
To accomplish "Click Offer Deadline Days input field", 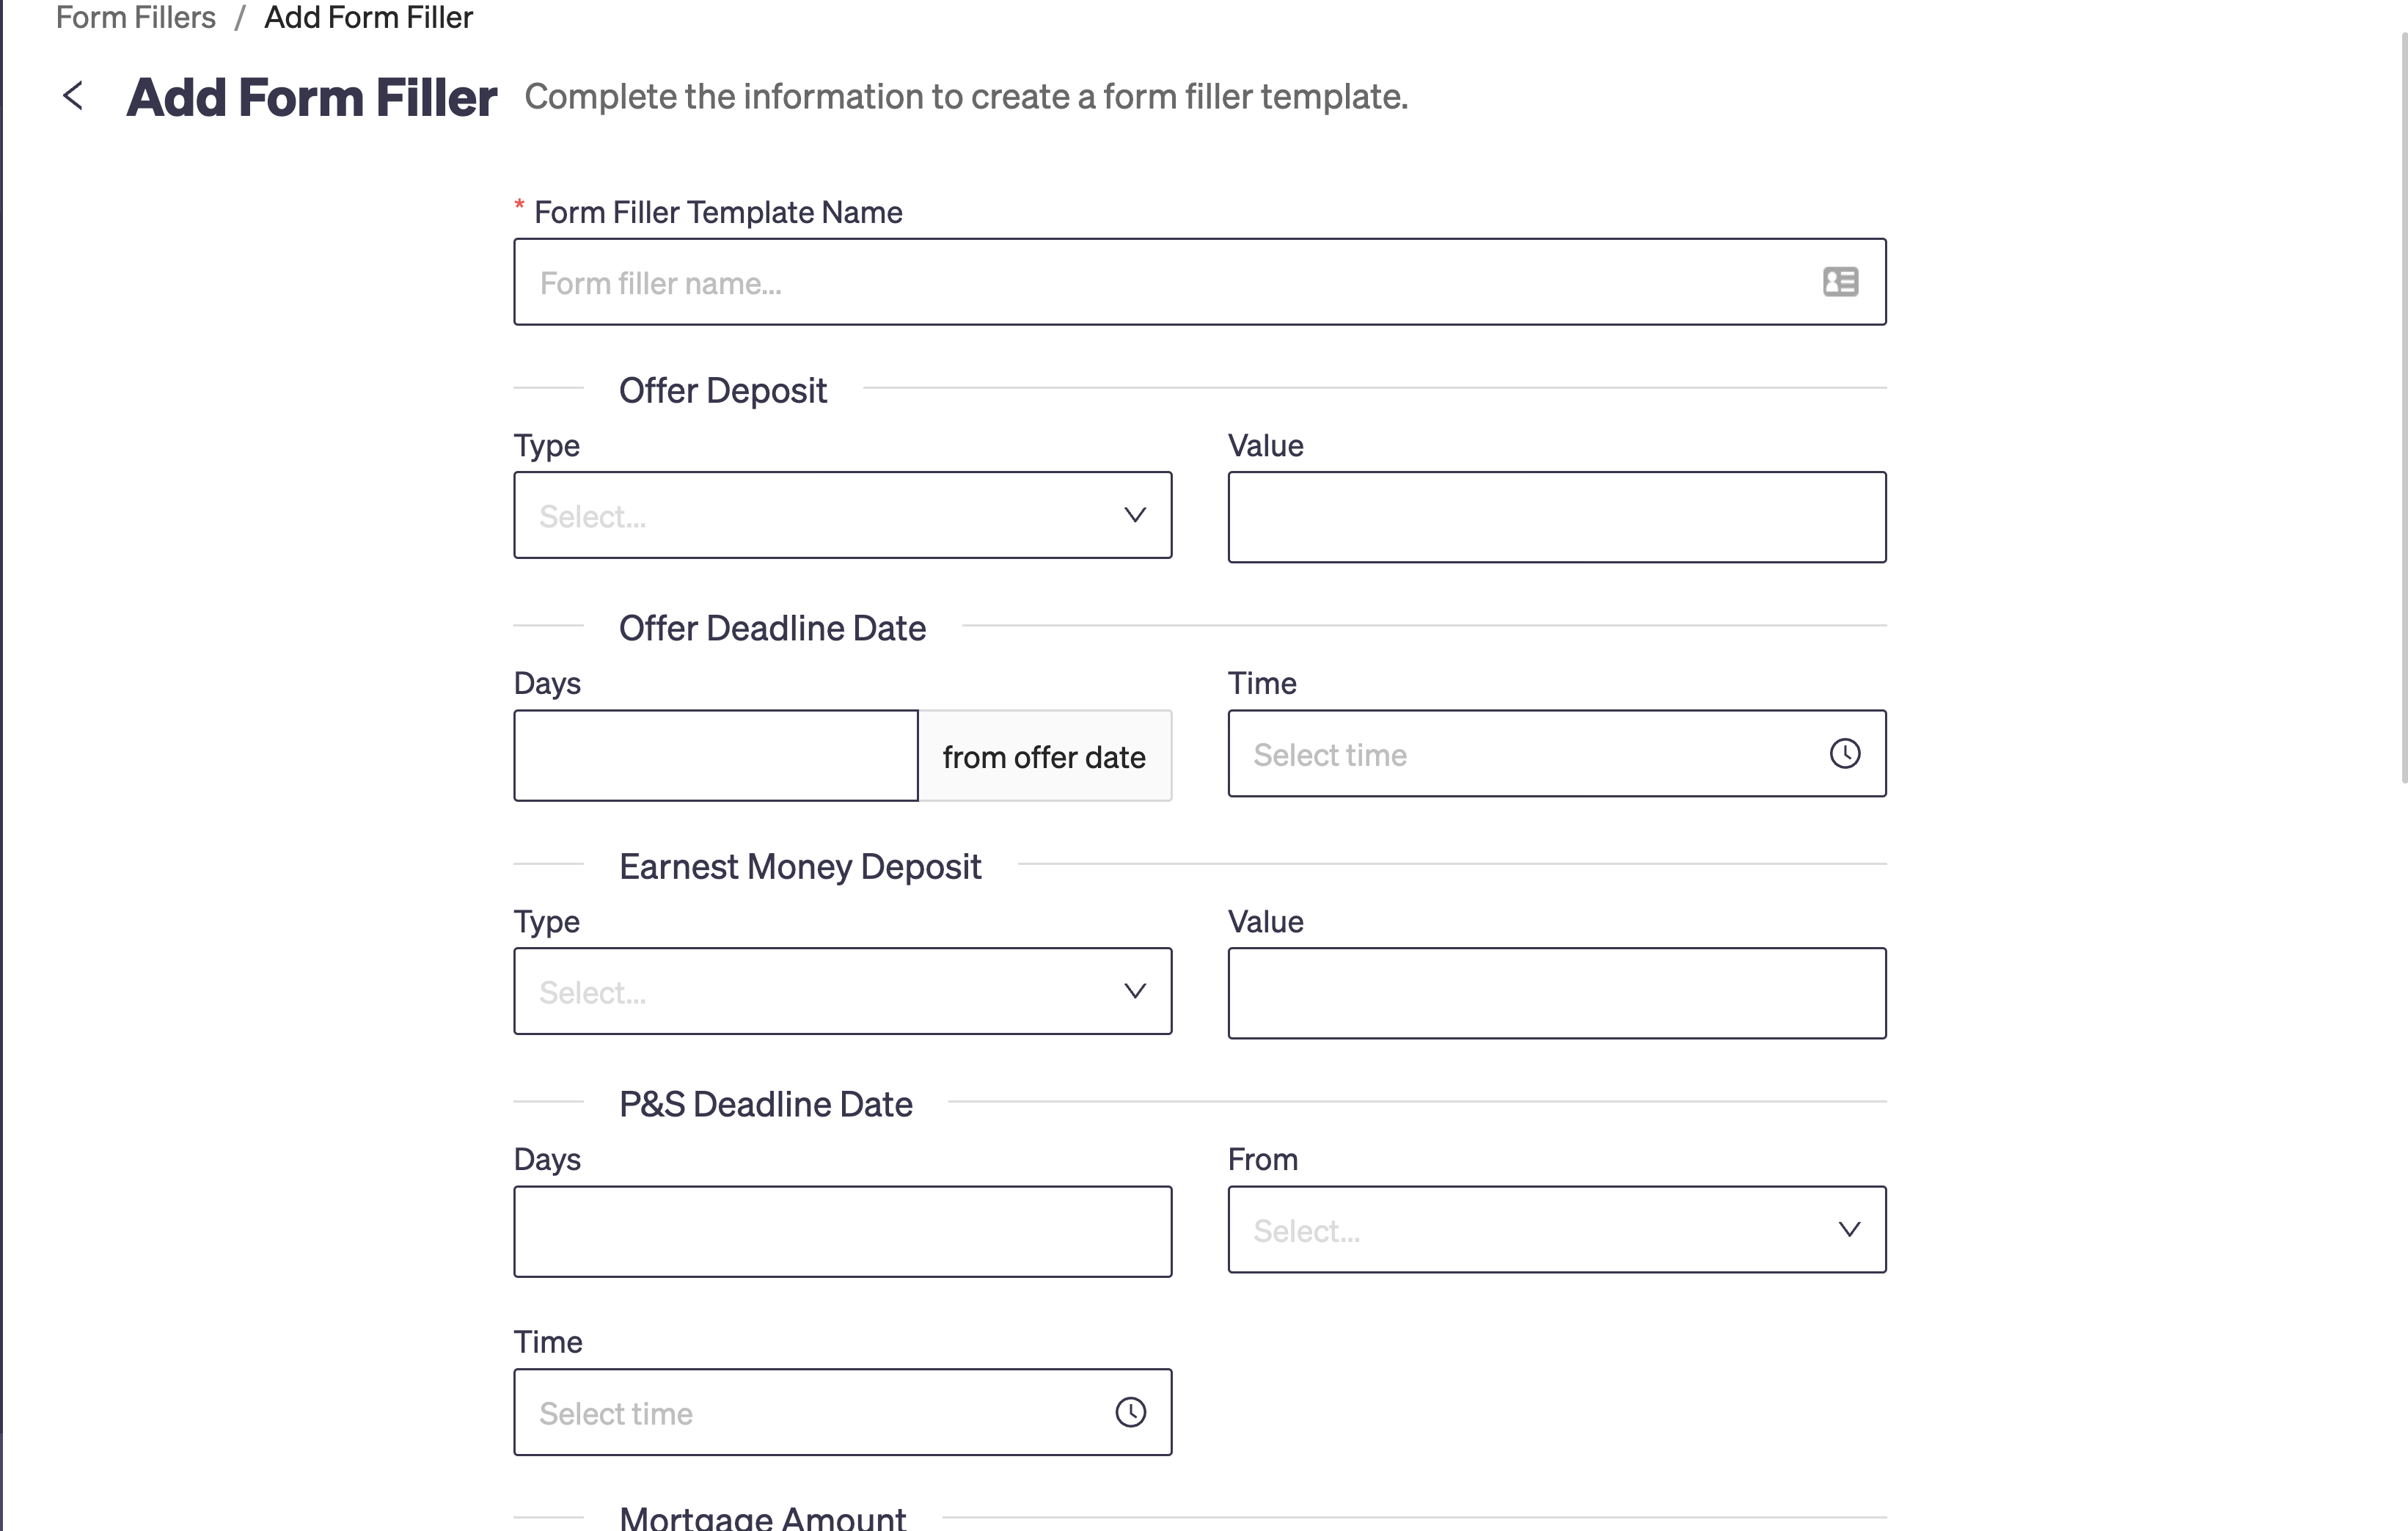I will point(716,756).
